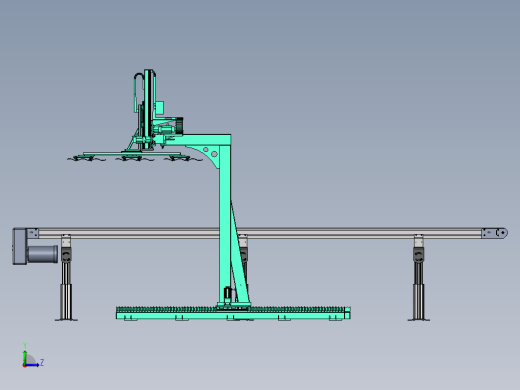Select the long horizontal conveyor beam
Screen dimensions: 520x390
click(260, 233)
